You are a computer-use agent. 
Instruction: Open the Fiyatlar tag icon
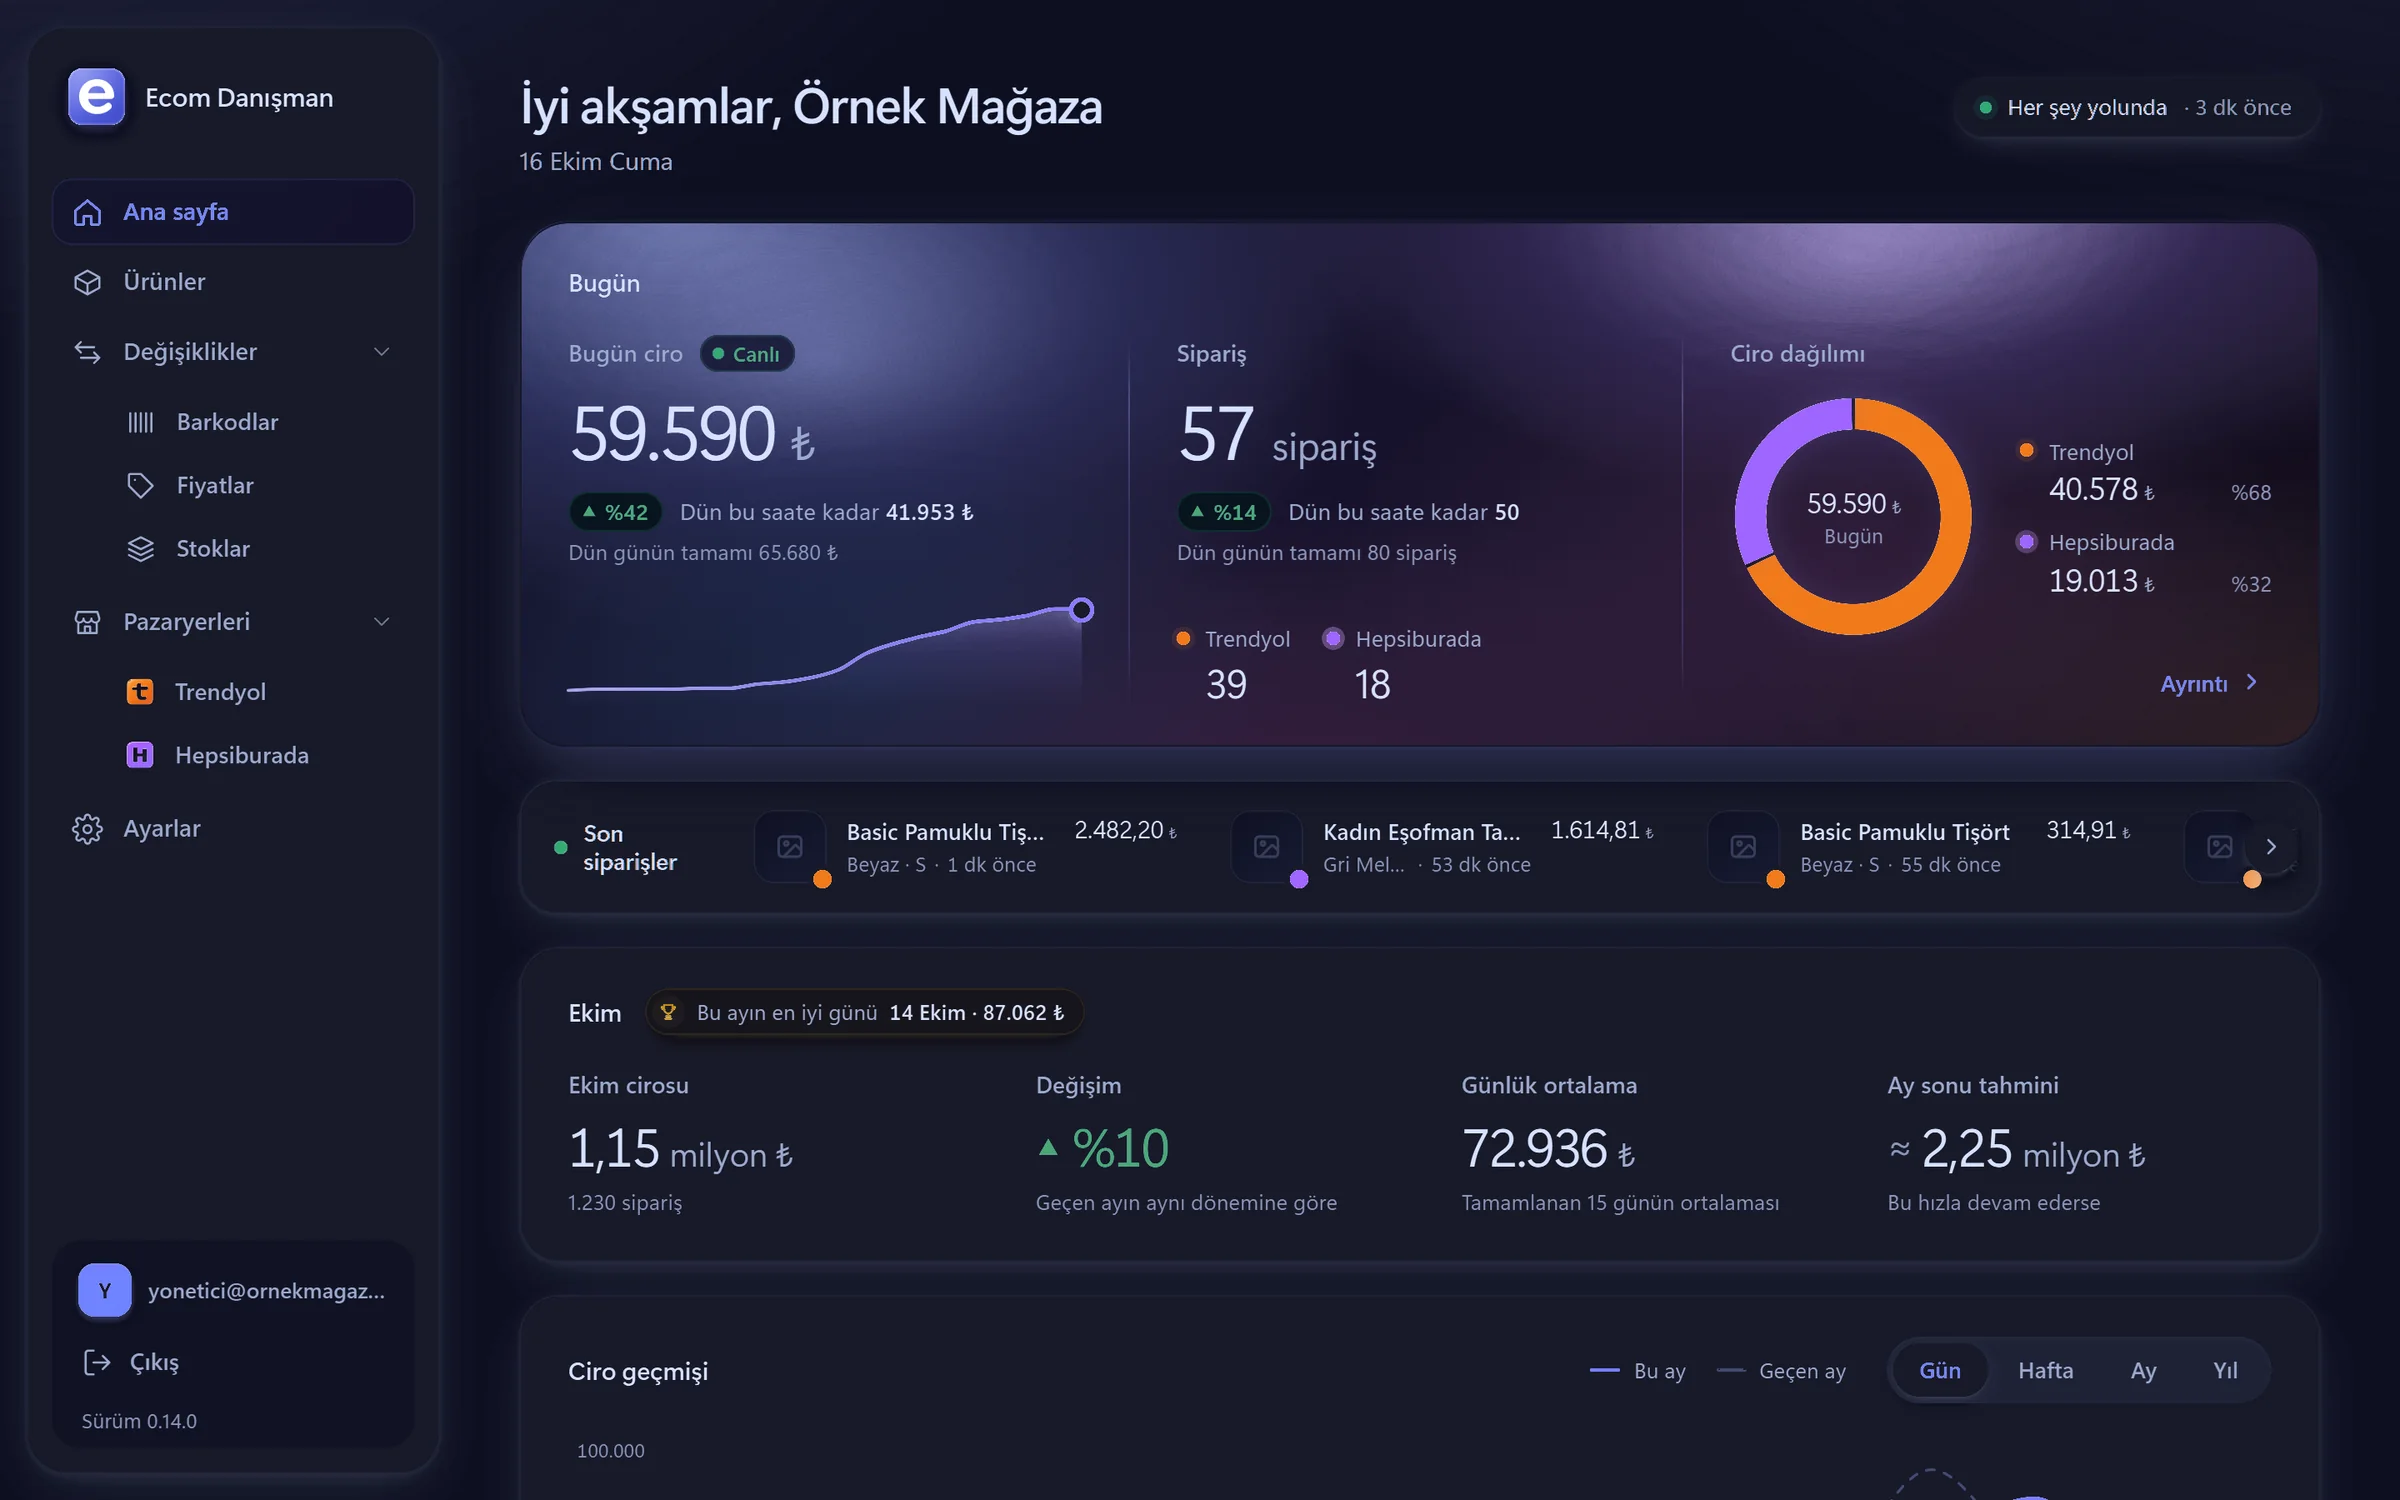(x=141, y=485)
